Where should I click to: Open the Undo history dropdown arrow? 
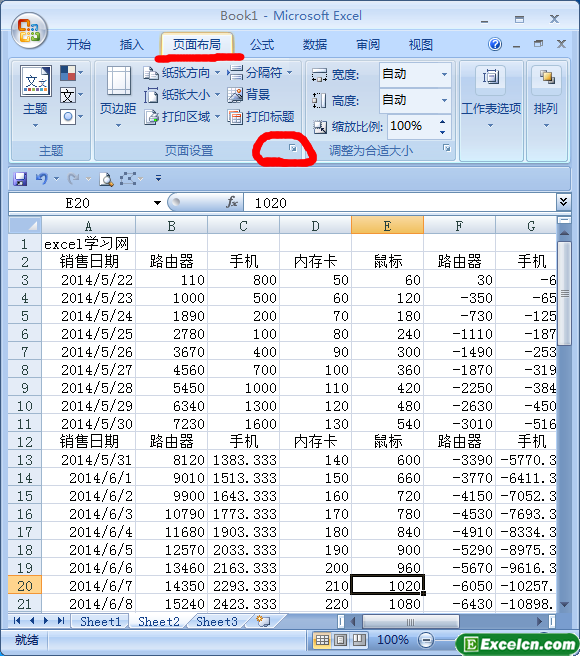coord(56,179)
